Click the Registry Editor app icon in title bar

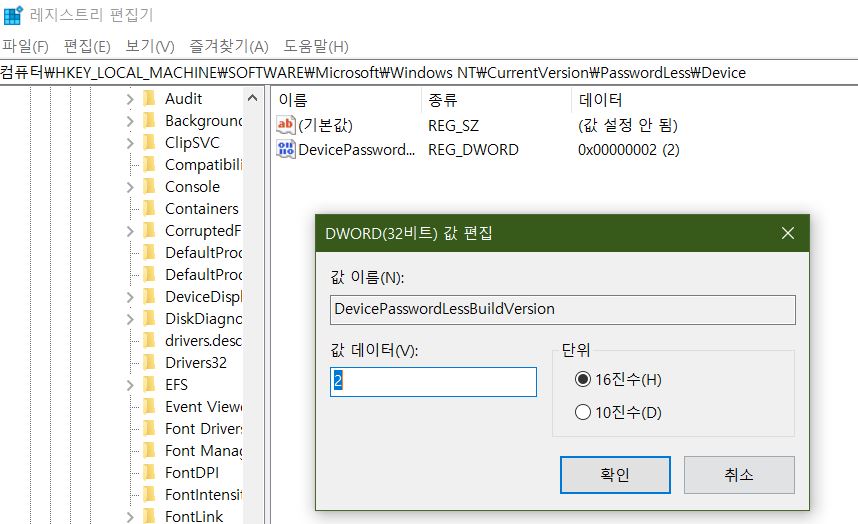point(13,15)
